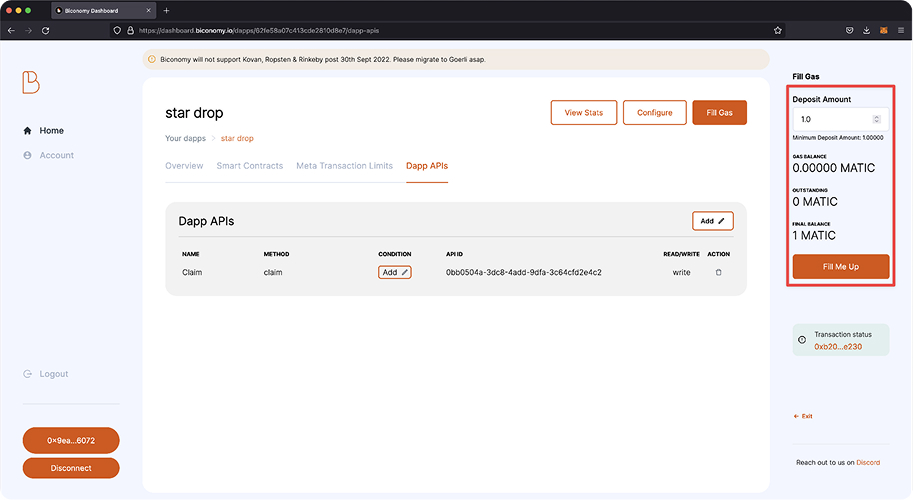Click the Pocket save icon

click(x=850, y=30)
